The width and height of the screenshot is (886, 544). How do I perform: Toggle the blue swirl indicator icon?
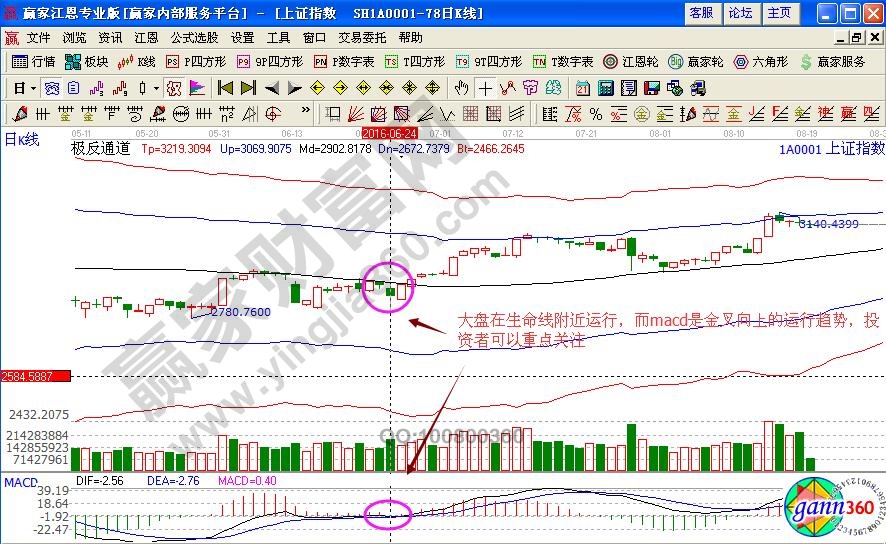click(x=52, y=88)
